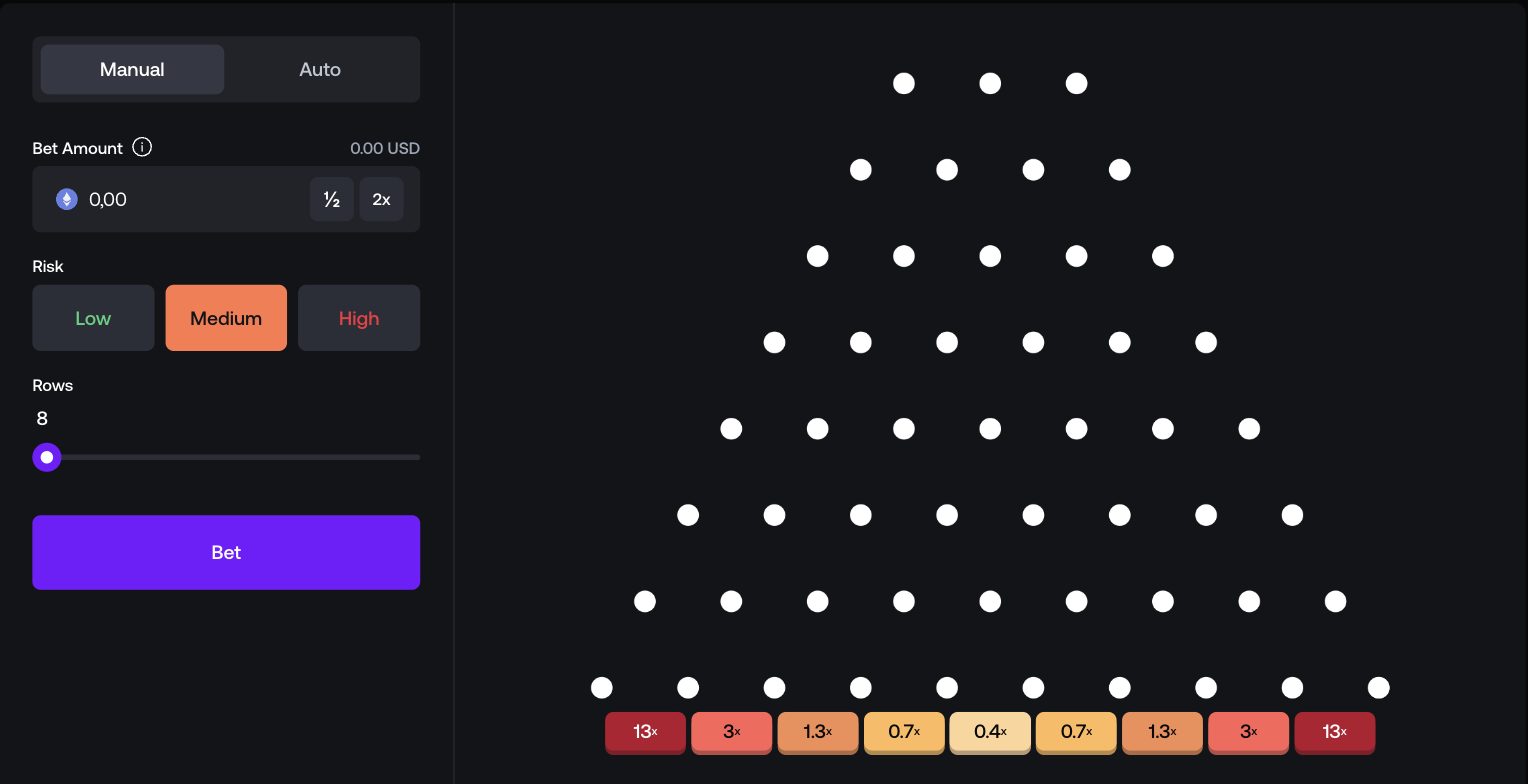
Task: Click the Rows slider handle
Action: coord(47,457)
